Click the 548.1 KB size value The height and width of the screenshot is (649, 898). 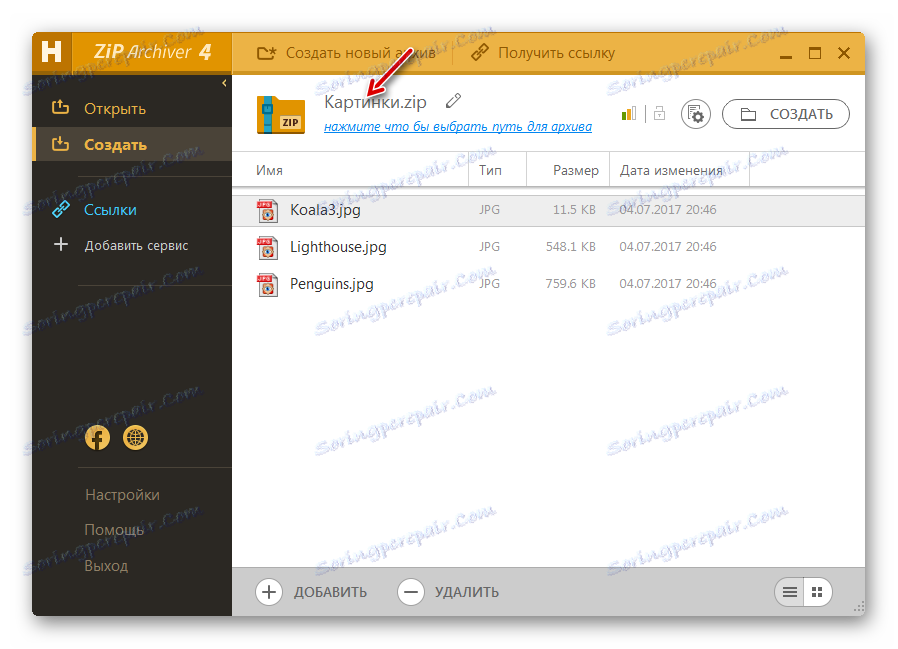570,247
